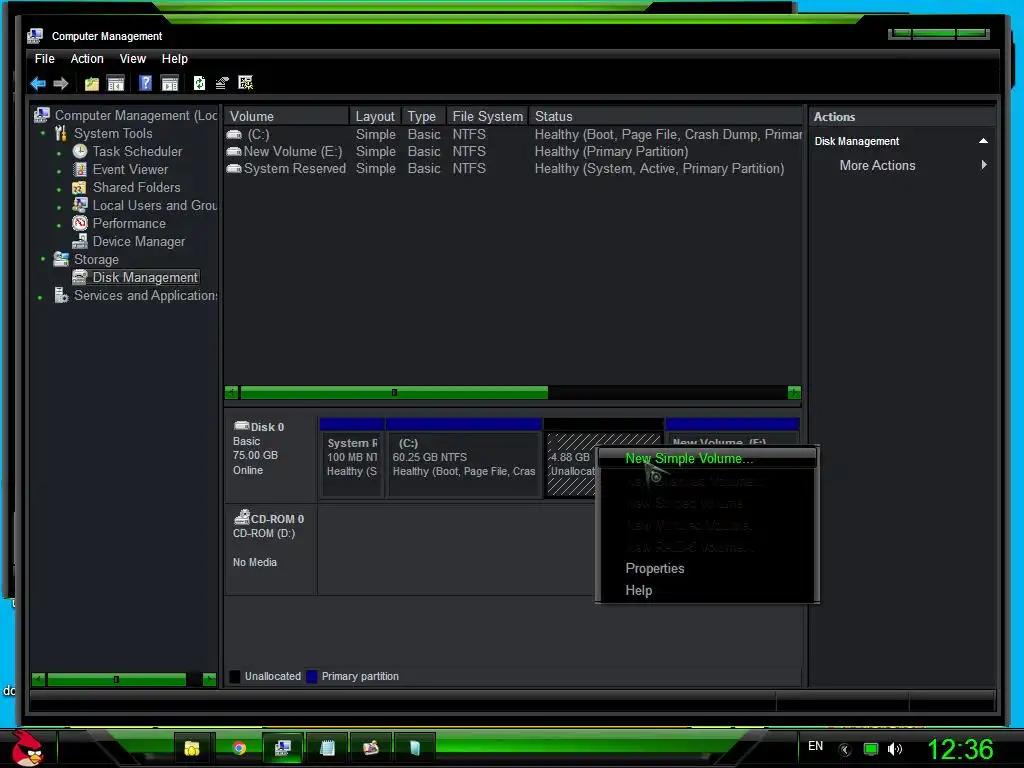
Task: Select the Task Scheduler clock icon
Action: tap(80, 152)
